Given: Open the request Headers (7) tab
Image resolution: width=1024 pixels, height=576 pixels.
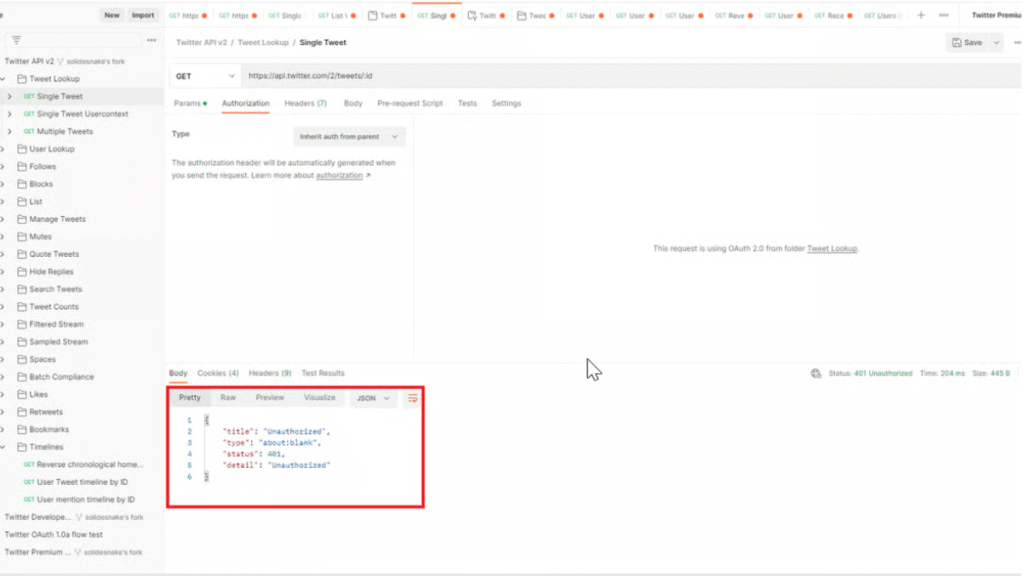Looking at the screenshot, I should pos(305,103).
